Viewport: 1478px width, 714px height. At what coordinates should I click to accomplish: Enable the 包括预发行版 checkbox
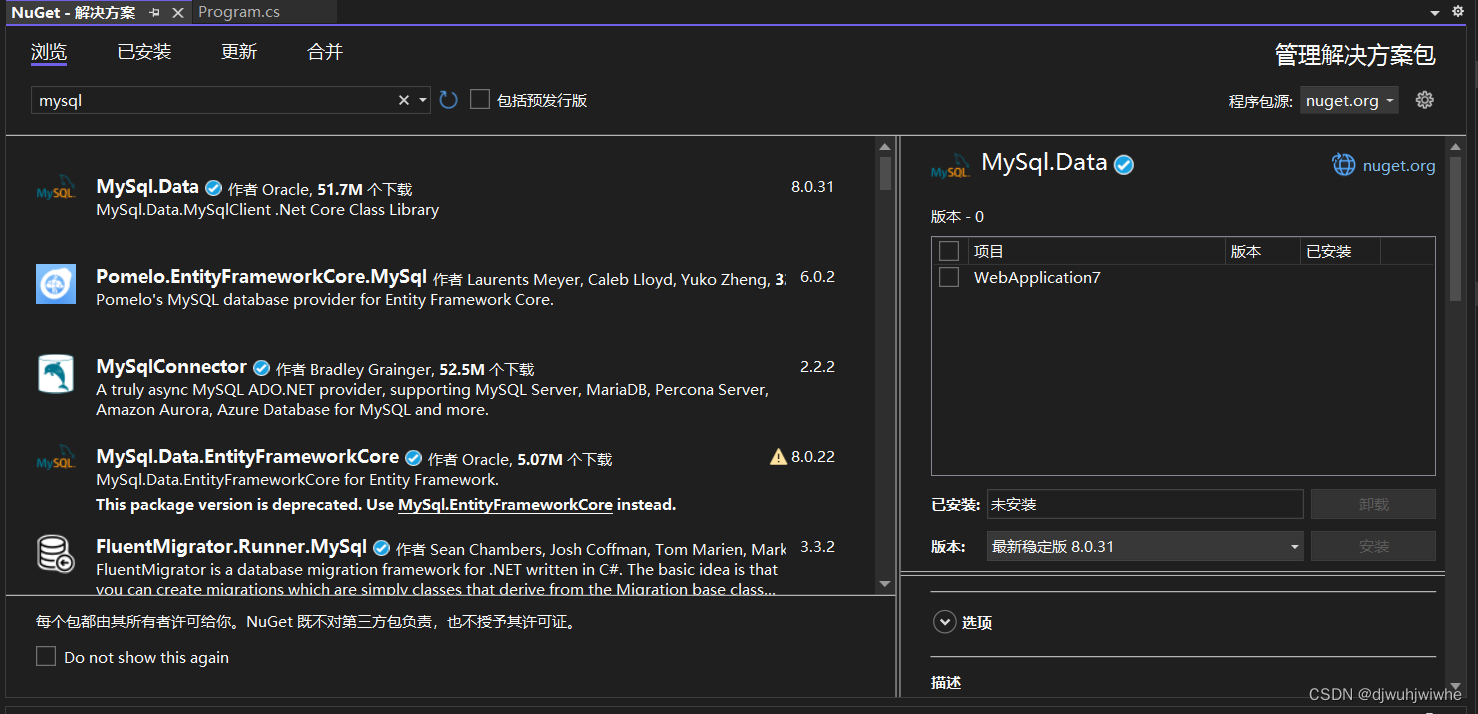point(479,99)
